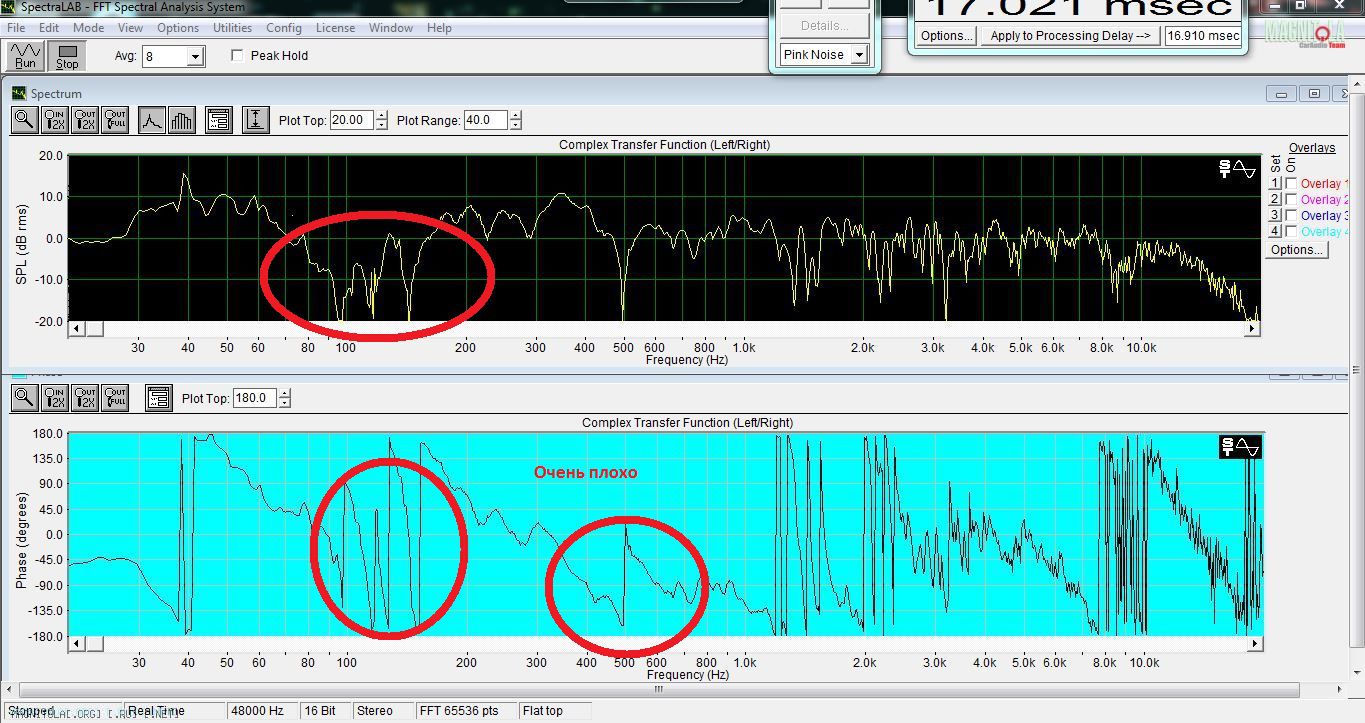This screenshot has height=723, width=1365.
Task: Open the View menu
Action: click(x=130, y=28)
